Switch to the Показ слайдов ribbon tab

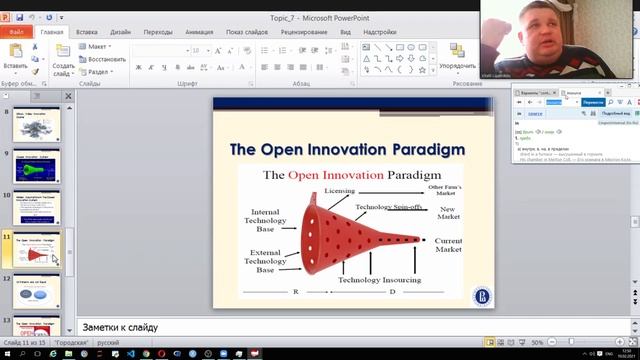247,32
